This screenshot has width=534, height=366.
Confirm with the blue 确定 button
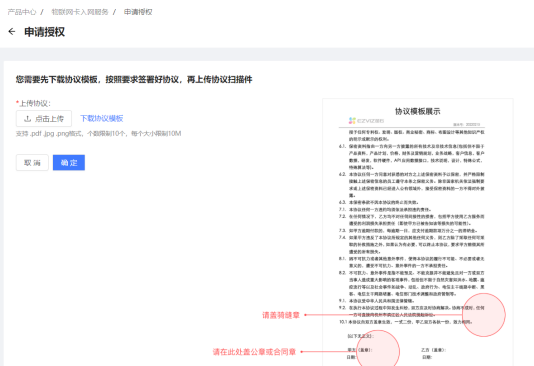(x=69, y=163)
